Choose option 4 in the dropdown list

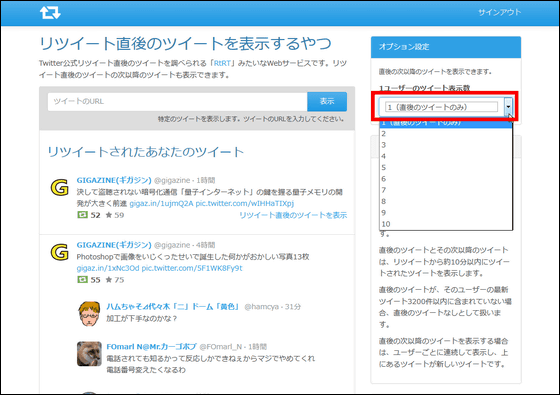coord(446,156)
